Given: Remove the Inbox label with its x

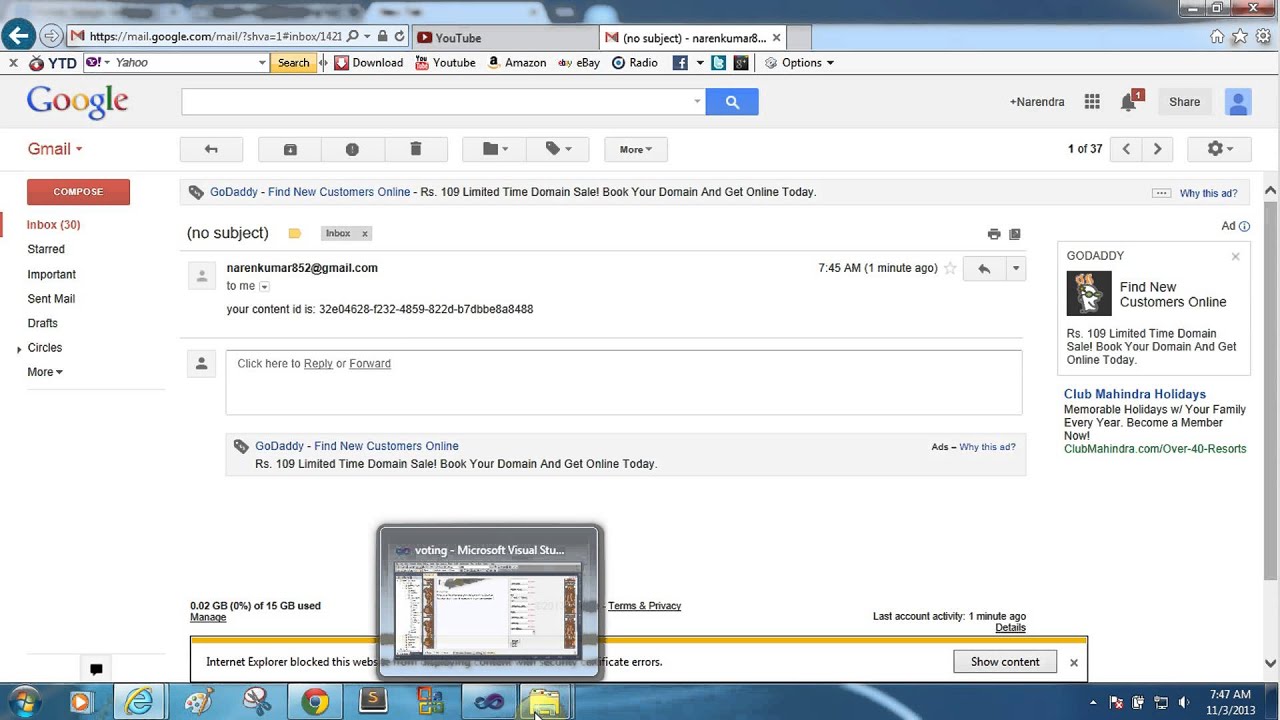Looking at the screenshot, I should [x=365, y=234].
